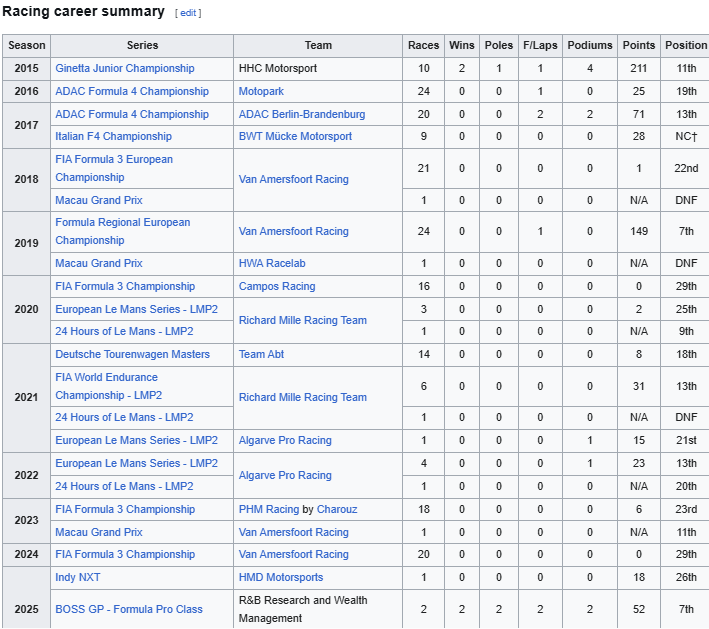Select the 2021 season cell
Screen dimensions: 709x629
(27, 397)
